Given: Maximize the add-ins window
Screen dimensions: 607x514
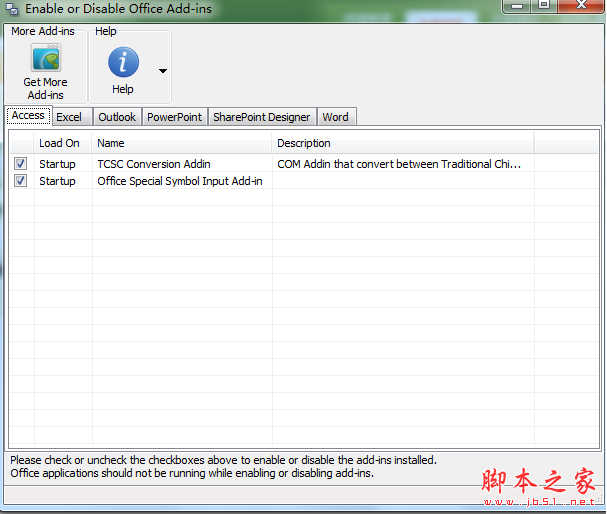Looking at the screenshot, I should [x=544, y=5].
